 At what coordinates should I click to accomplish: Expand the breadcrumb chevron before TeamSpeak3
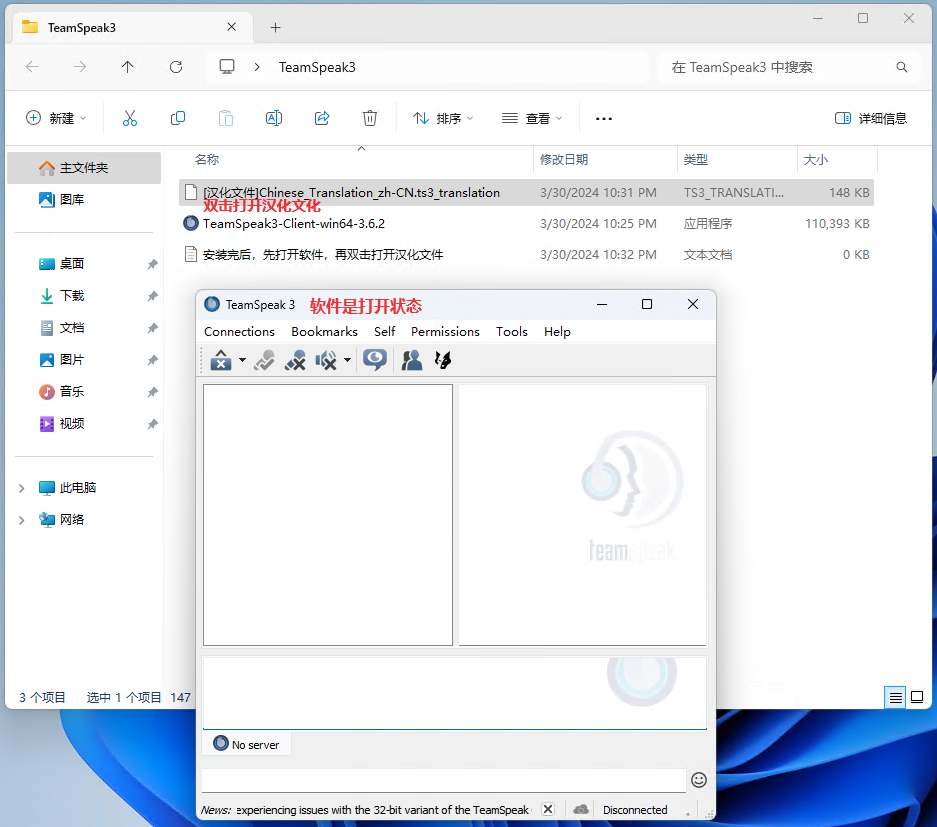(257, 67)
